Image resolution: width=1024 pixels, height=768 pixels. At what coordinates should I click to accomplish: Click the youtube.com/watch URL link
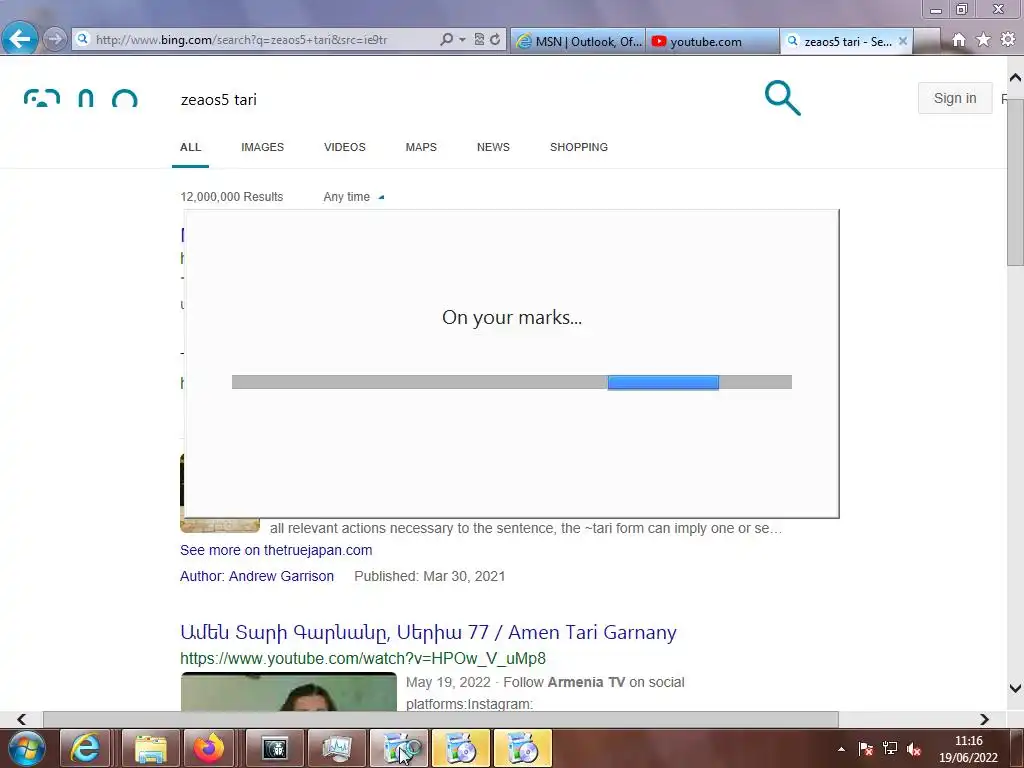[363, 658]
